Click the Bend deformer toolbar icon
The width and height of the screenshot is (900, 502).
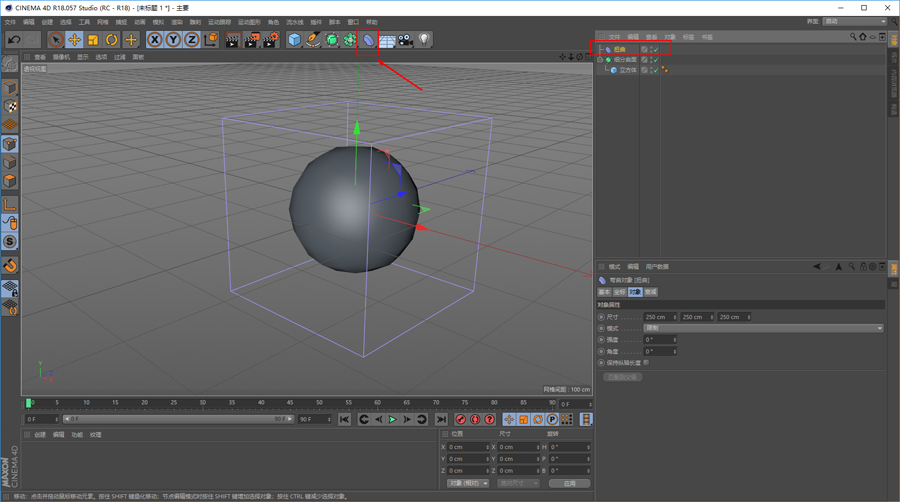368,40
